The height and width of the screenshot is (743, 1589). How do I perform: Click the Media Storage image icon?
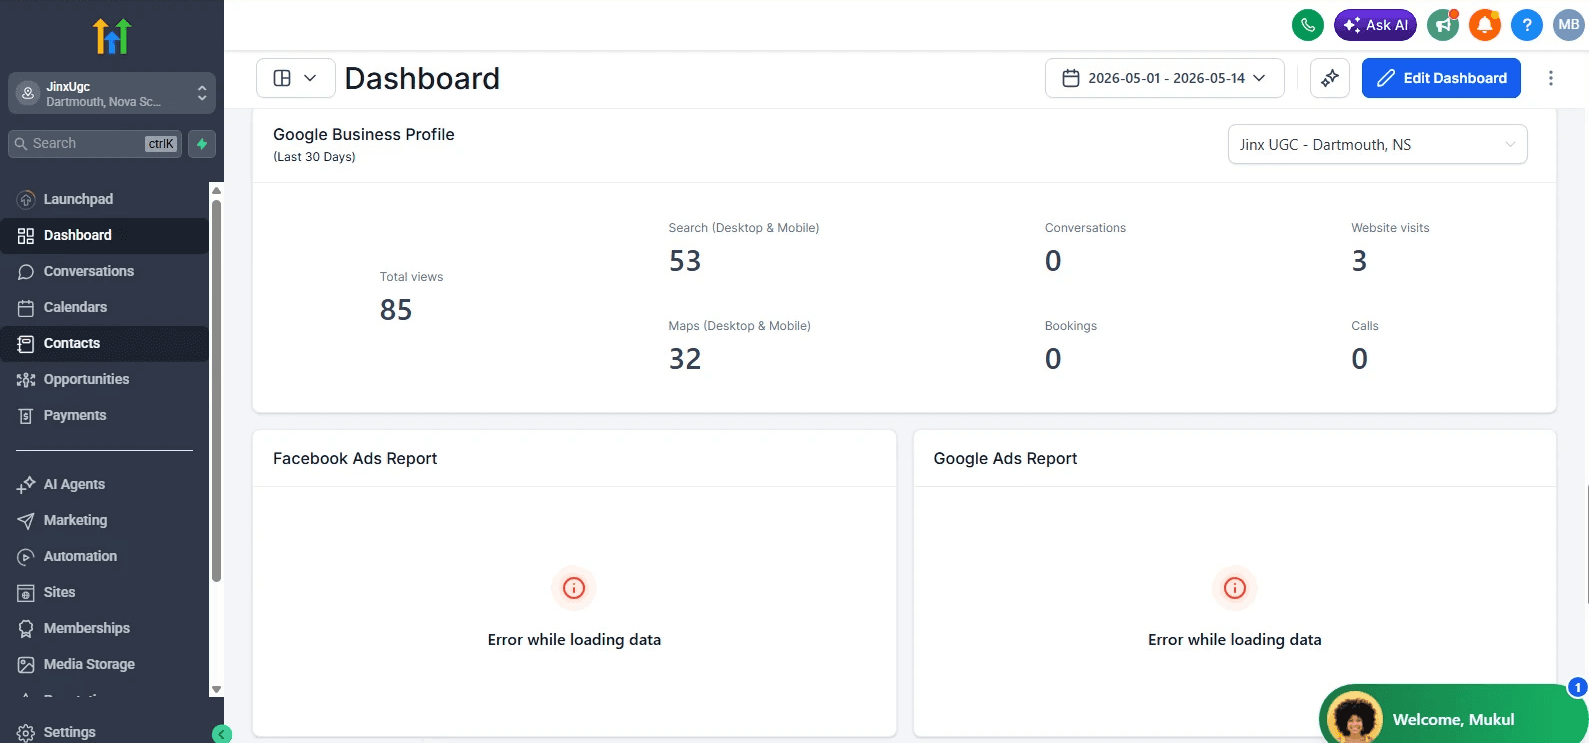(26, 665)
